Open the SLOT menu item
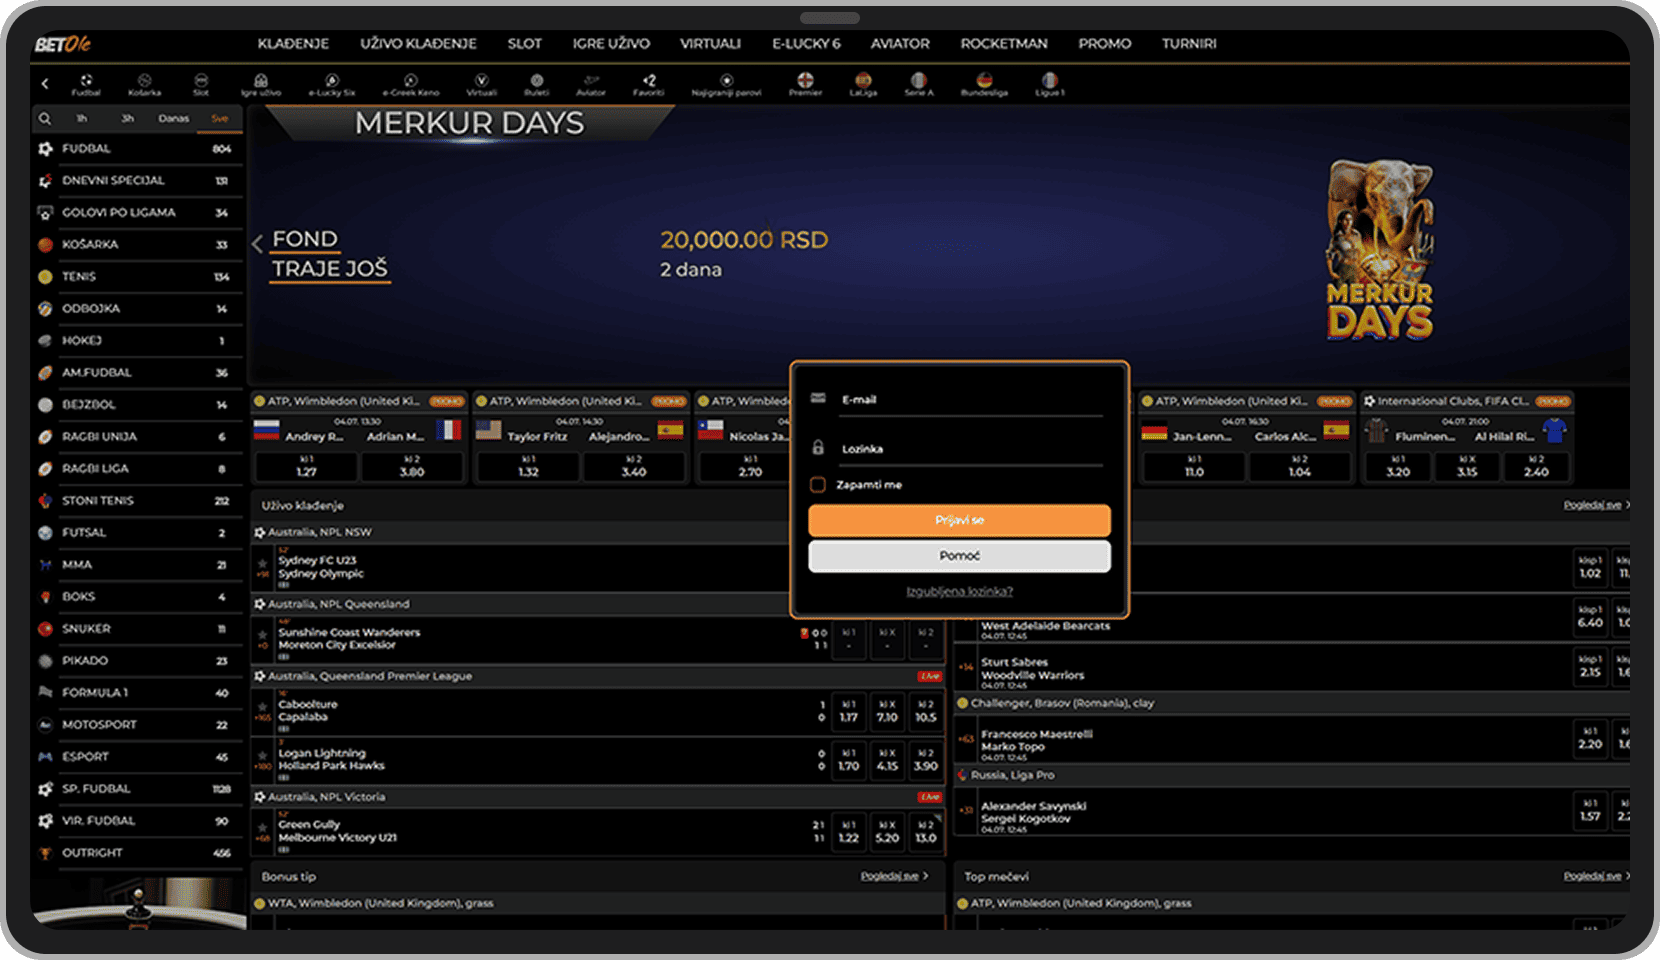This screenshot has height=960, width=1660. click(x=525, y=44)
